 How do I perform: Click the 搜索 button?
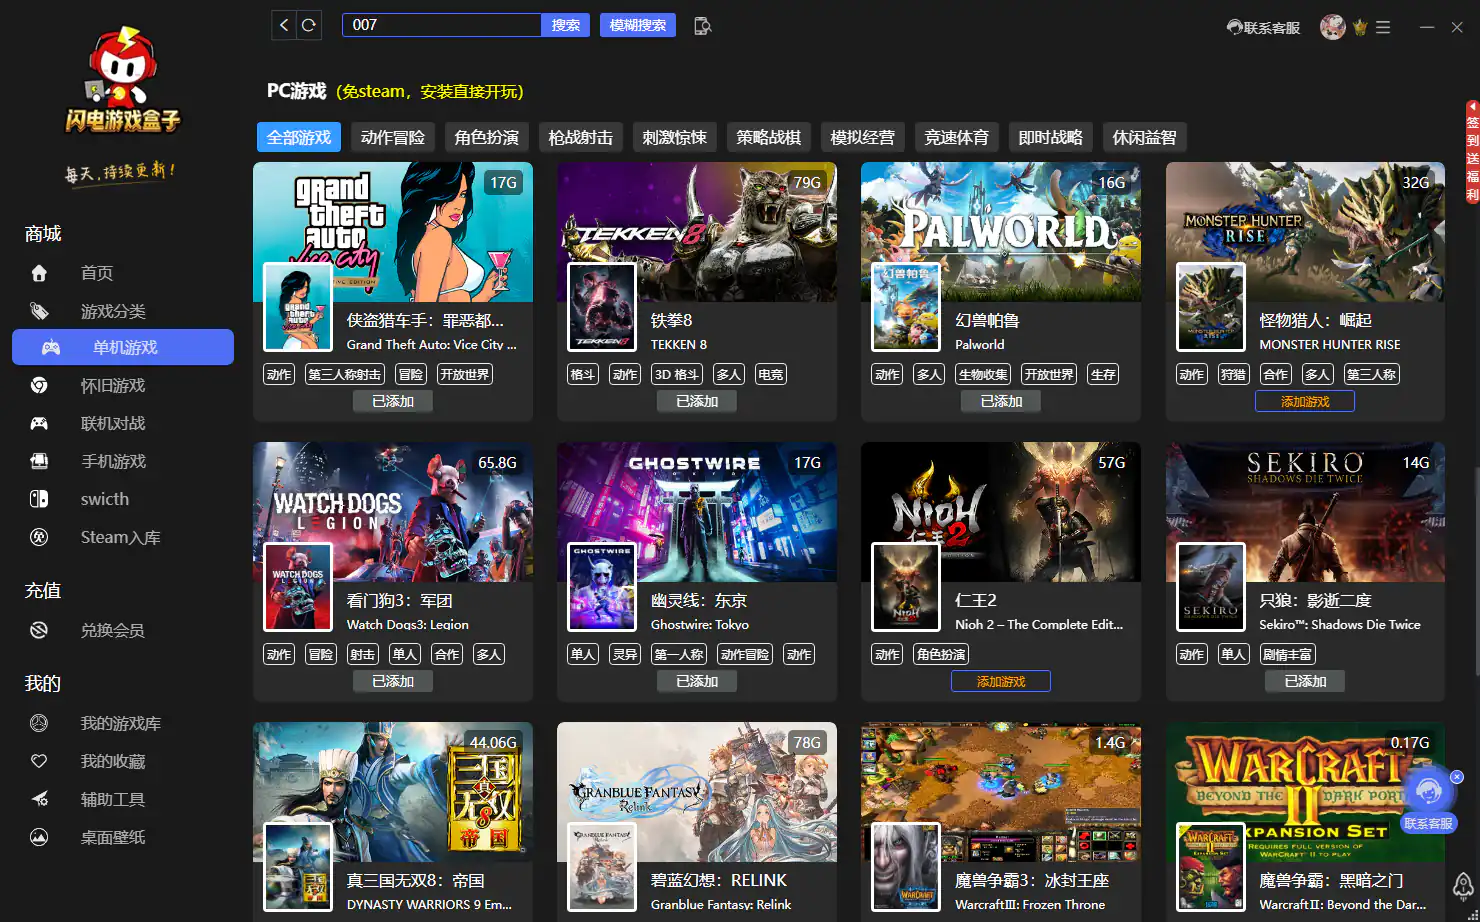click(566, 25)
